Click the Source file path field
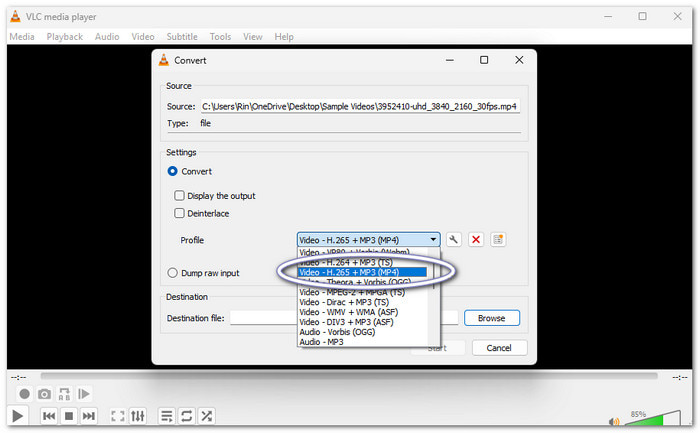This screenshot has height=433, width=700. click(360, 106)
